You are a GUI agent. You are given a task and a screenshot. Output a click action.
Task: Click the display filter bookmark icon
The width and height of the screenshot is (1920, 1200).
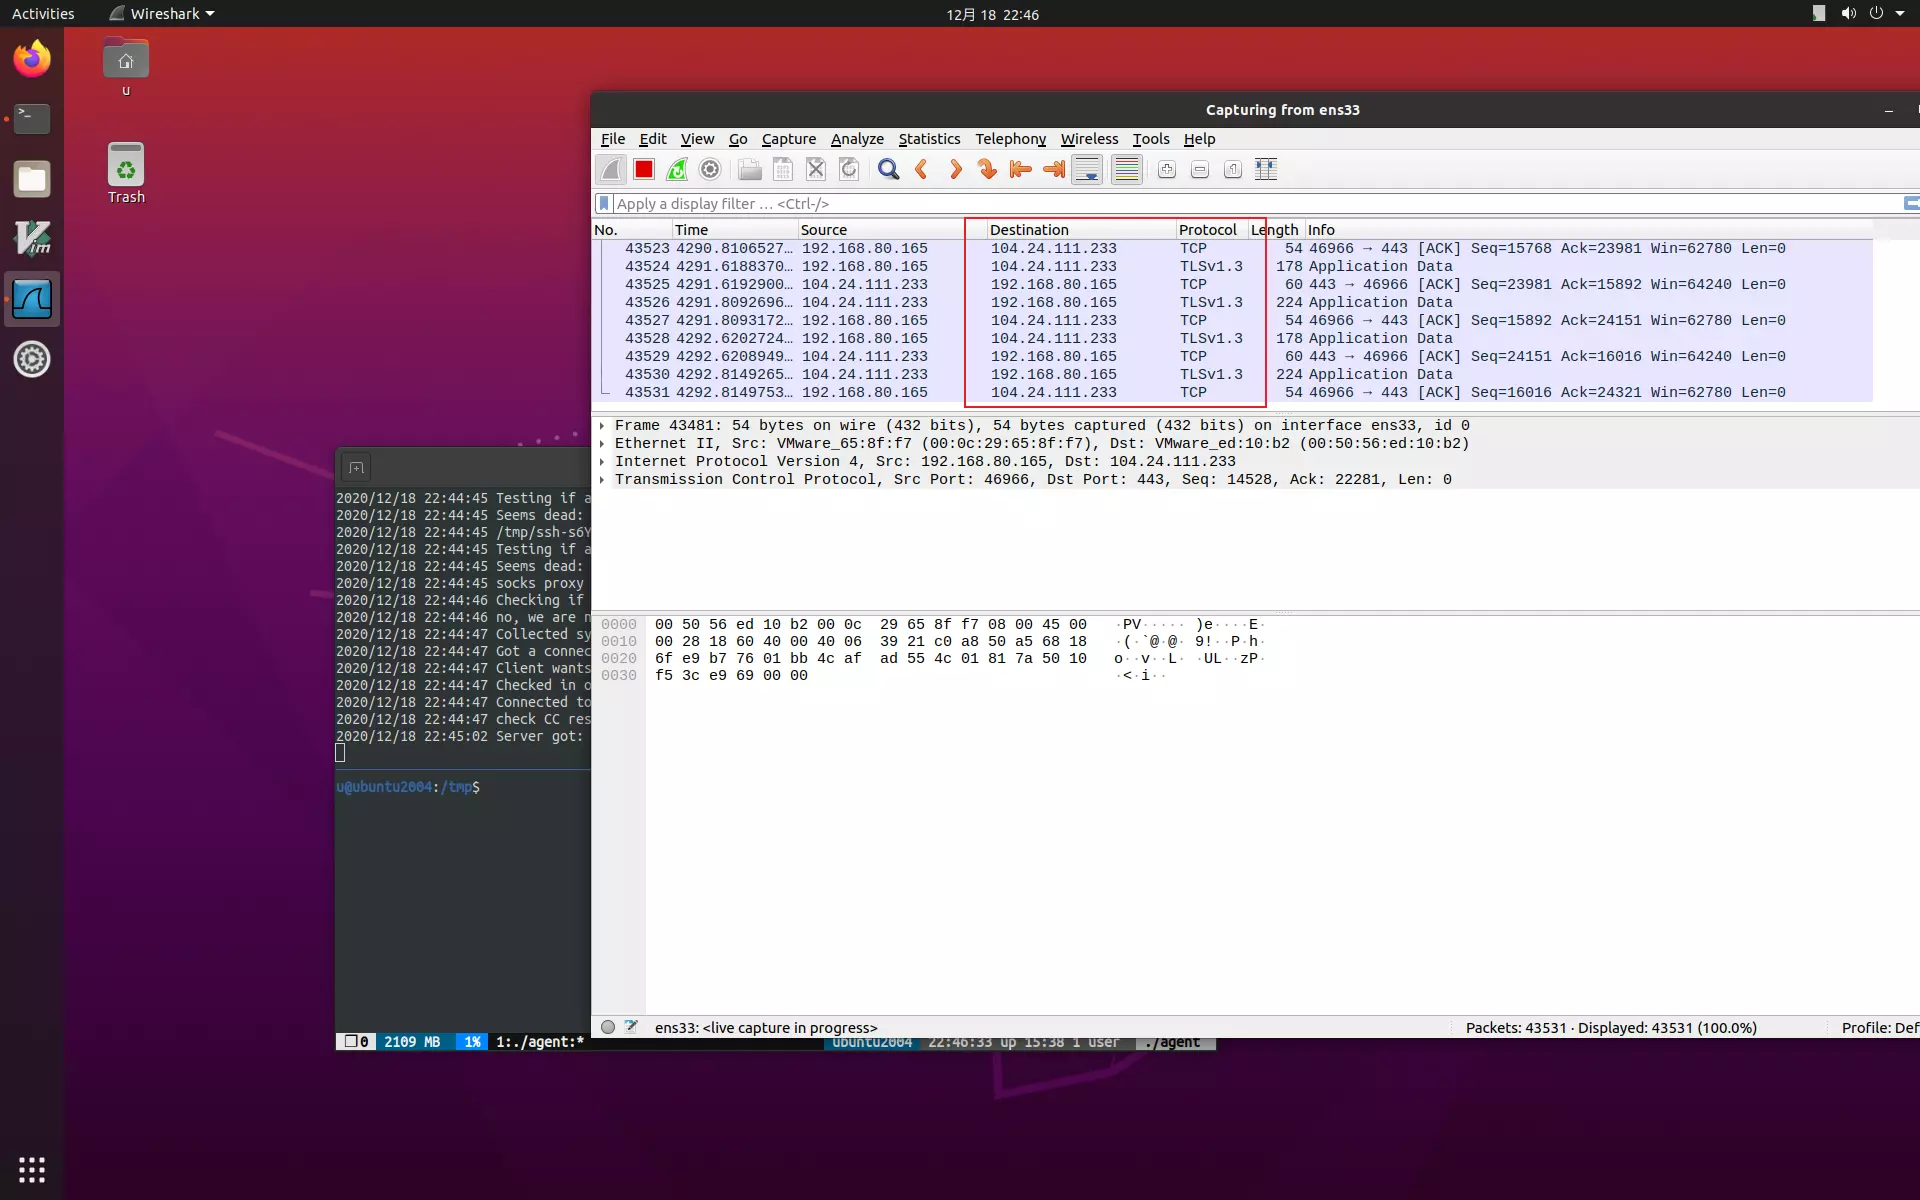pos(604,203)
